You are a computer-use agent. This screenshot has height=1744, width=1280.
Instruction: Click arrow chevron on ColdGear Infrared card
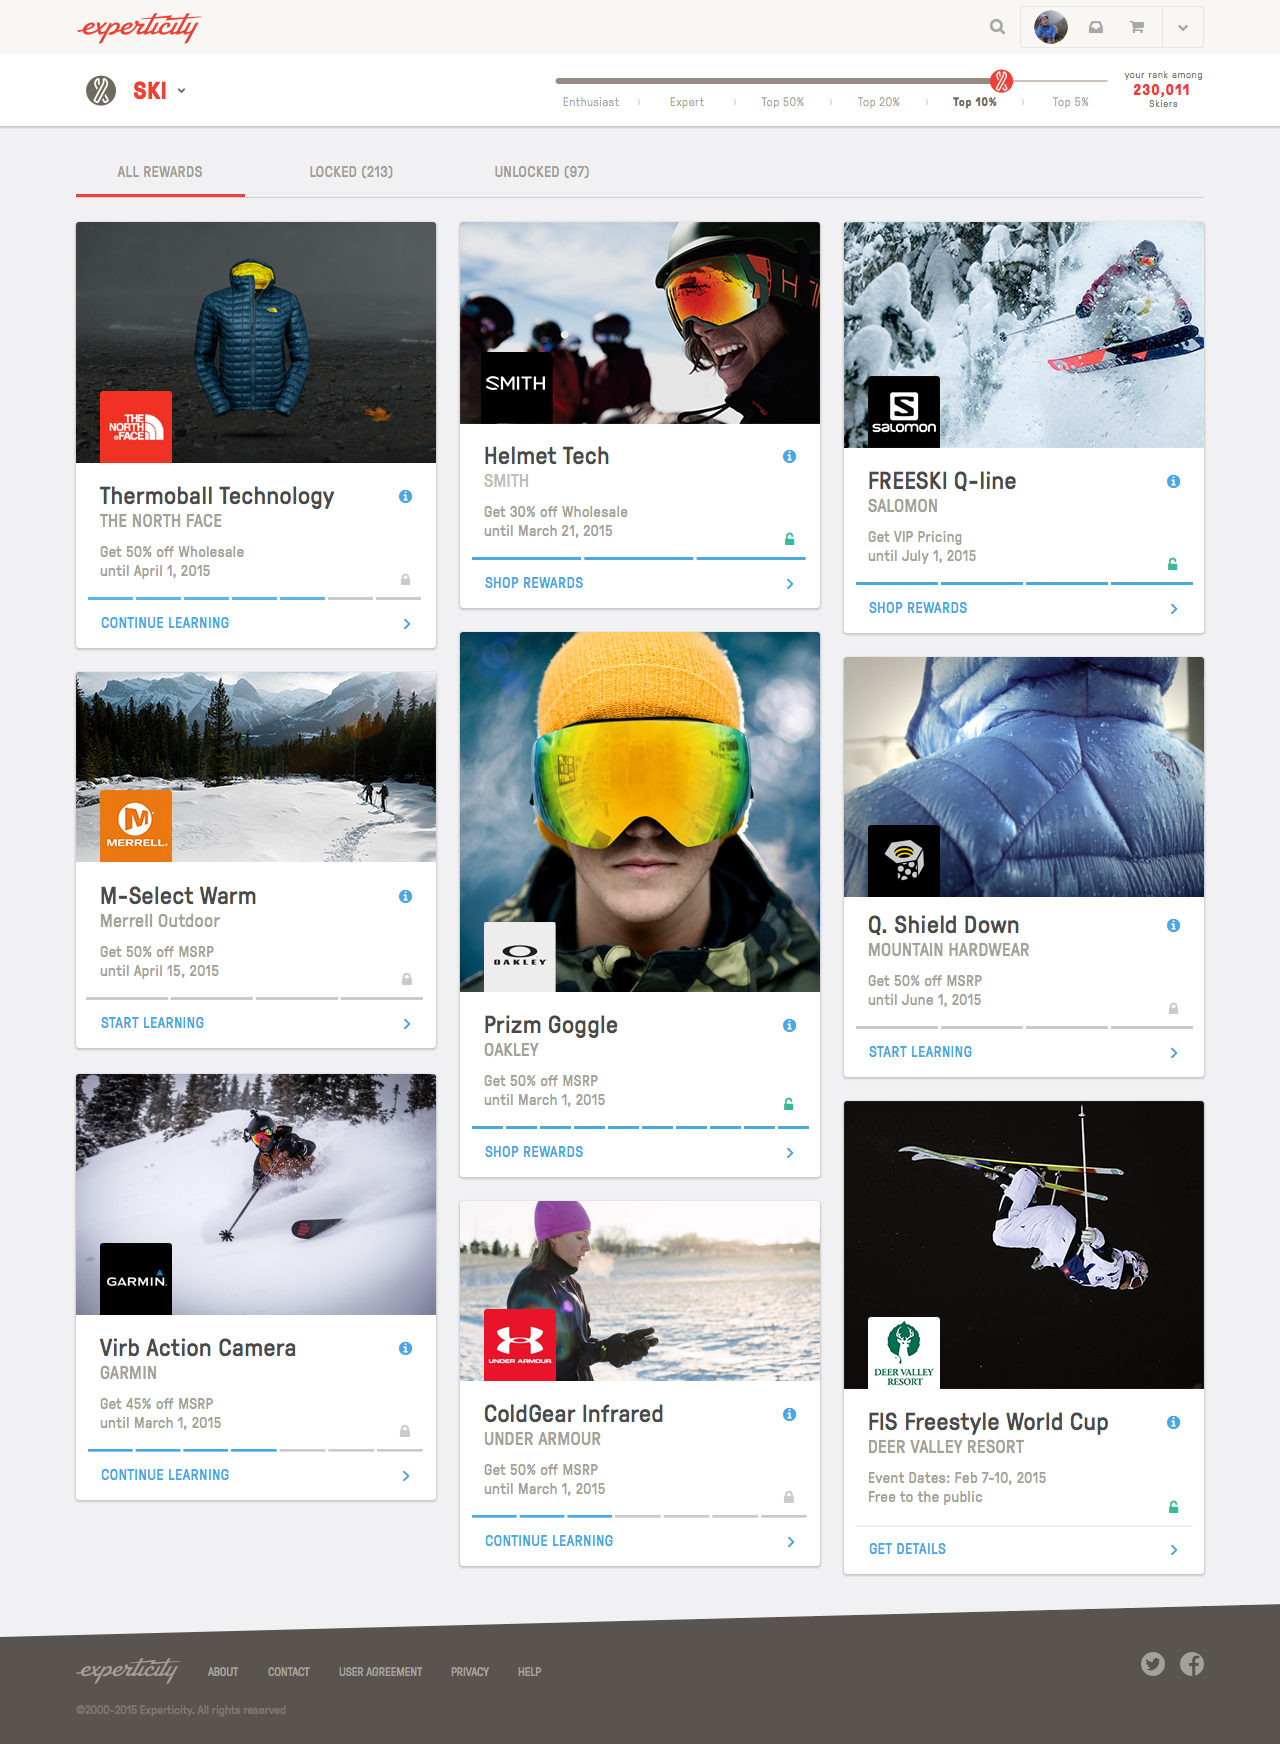tap(790, 1541)
